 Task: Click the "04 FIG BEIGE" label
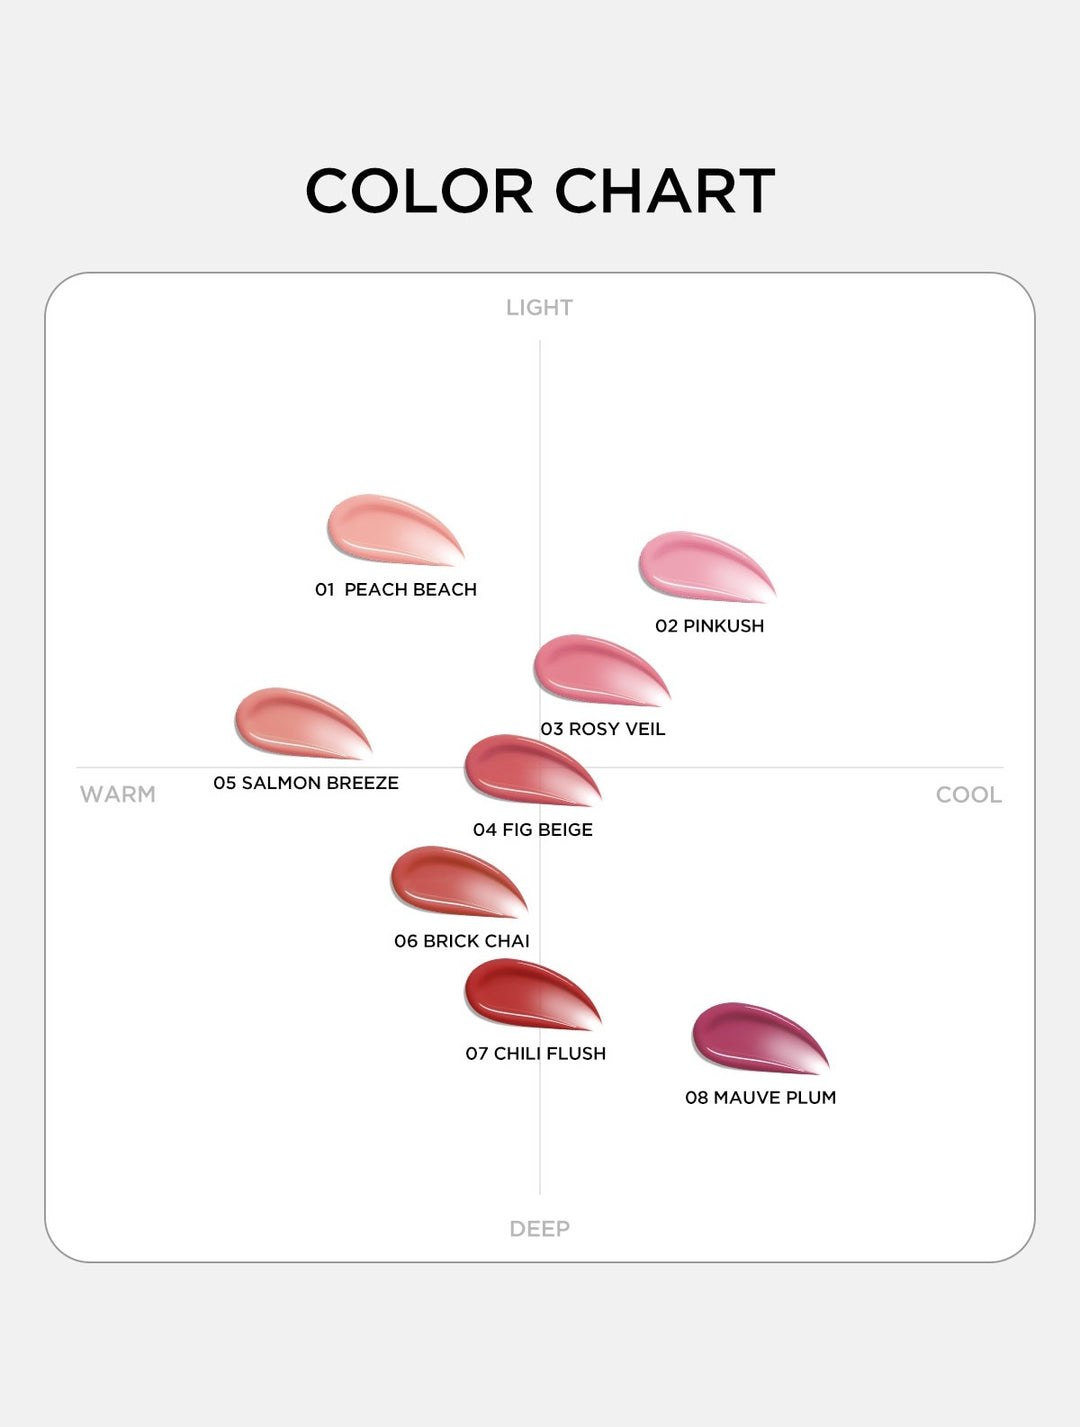533,830
